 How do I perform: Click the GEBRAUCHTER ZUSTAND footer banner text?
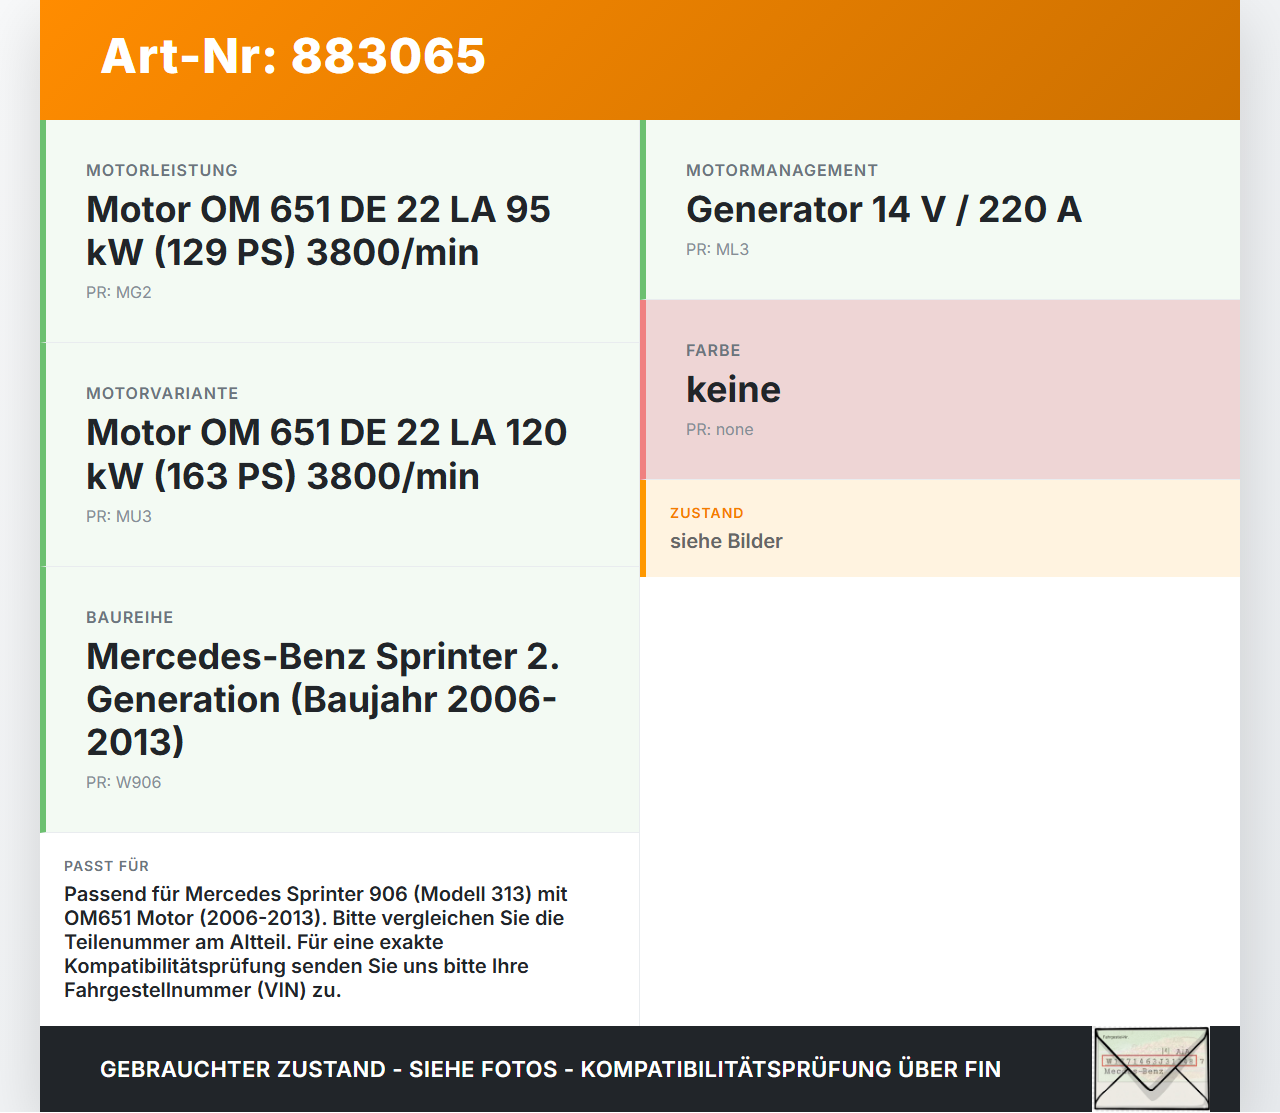(550, 1069)
